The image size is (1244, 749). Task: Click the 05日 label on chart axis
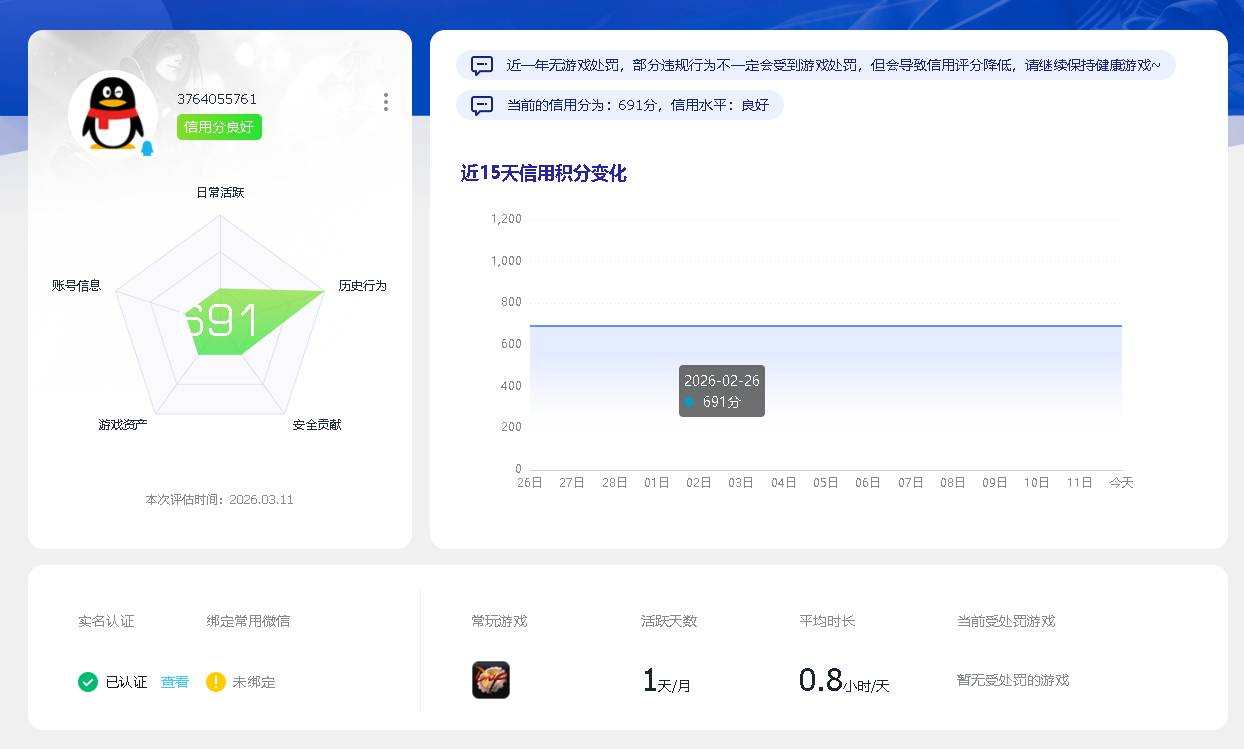[826, 482]
